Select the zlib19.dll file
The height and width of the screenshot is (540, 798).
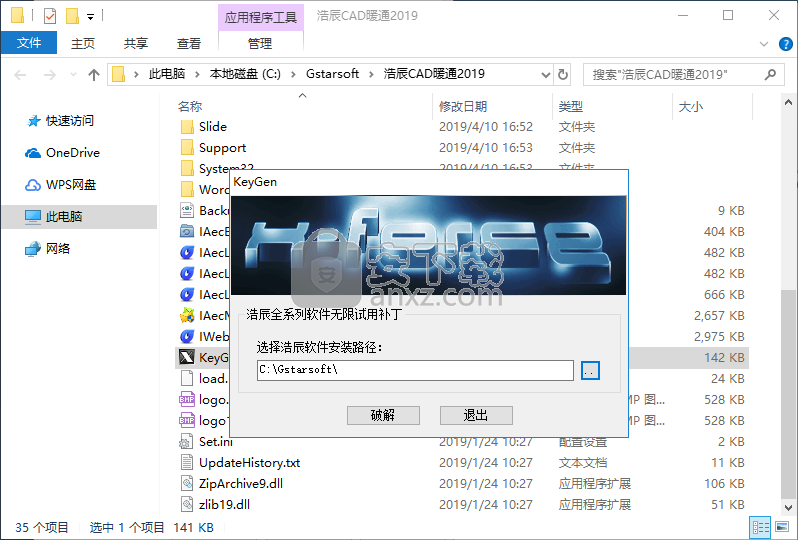tap(224, 504)
